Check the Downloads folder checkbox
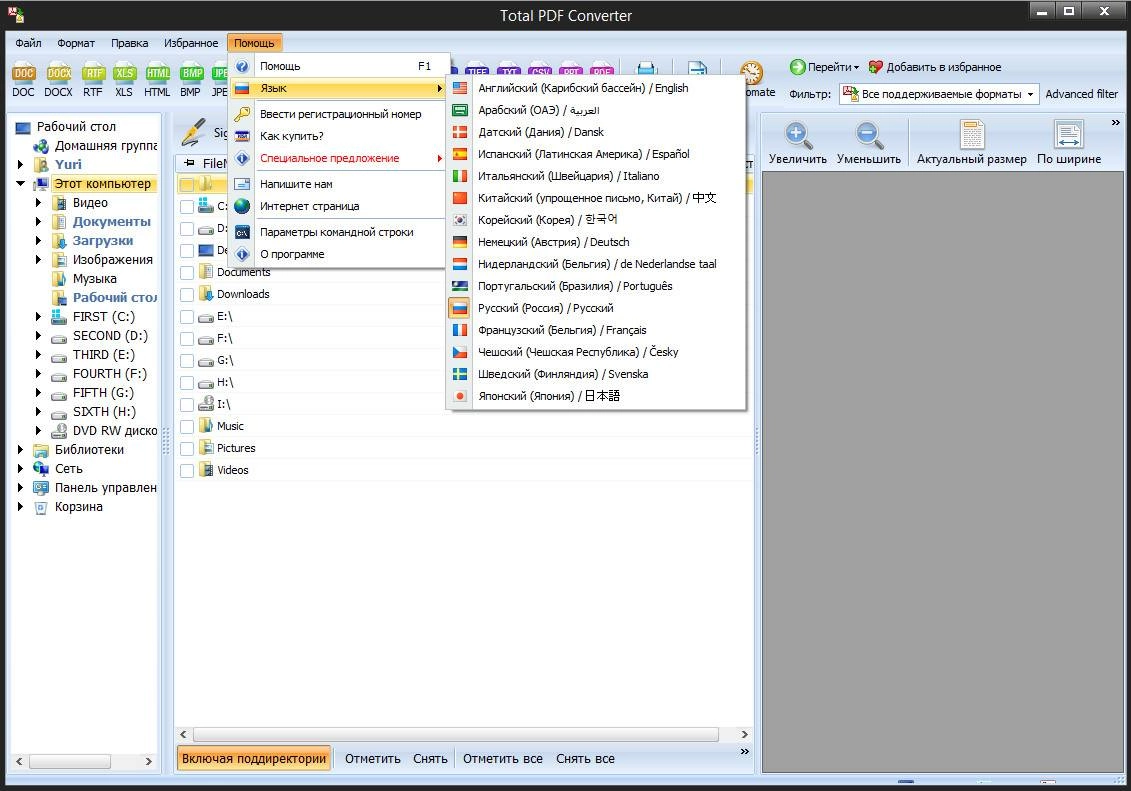The width and height of the screenshot is (1131, 791). pyautogui.click(x=187, y=294)
